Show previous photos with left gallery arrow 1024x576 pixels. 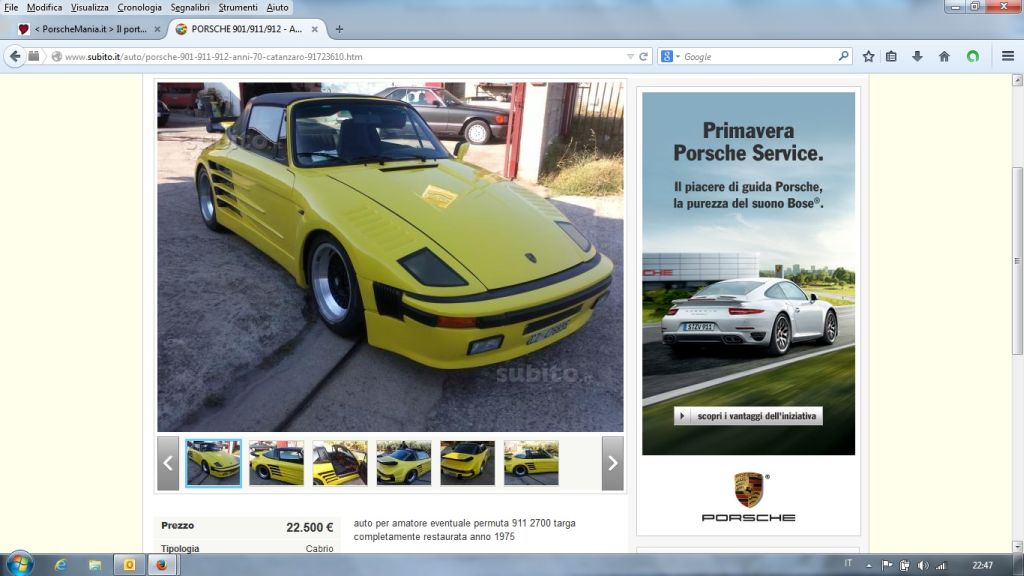tap(168, 463)
